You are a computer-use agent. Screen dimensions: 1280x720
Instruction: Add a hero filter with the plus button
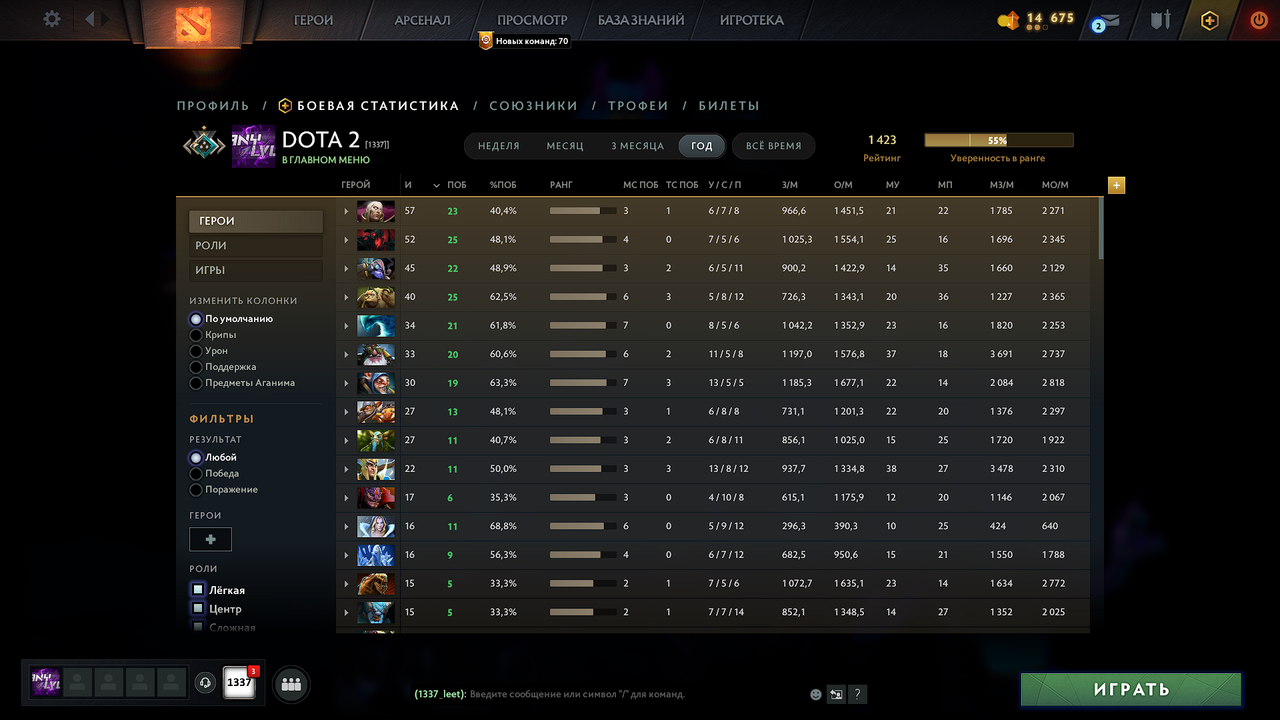point(210,539)
